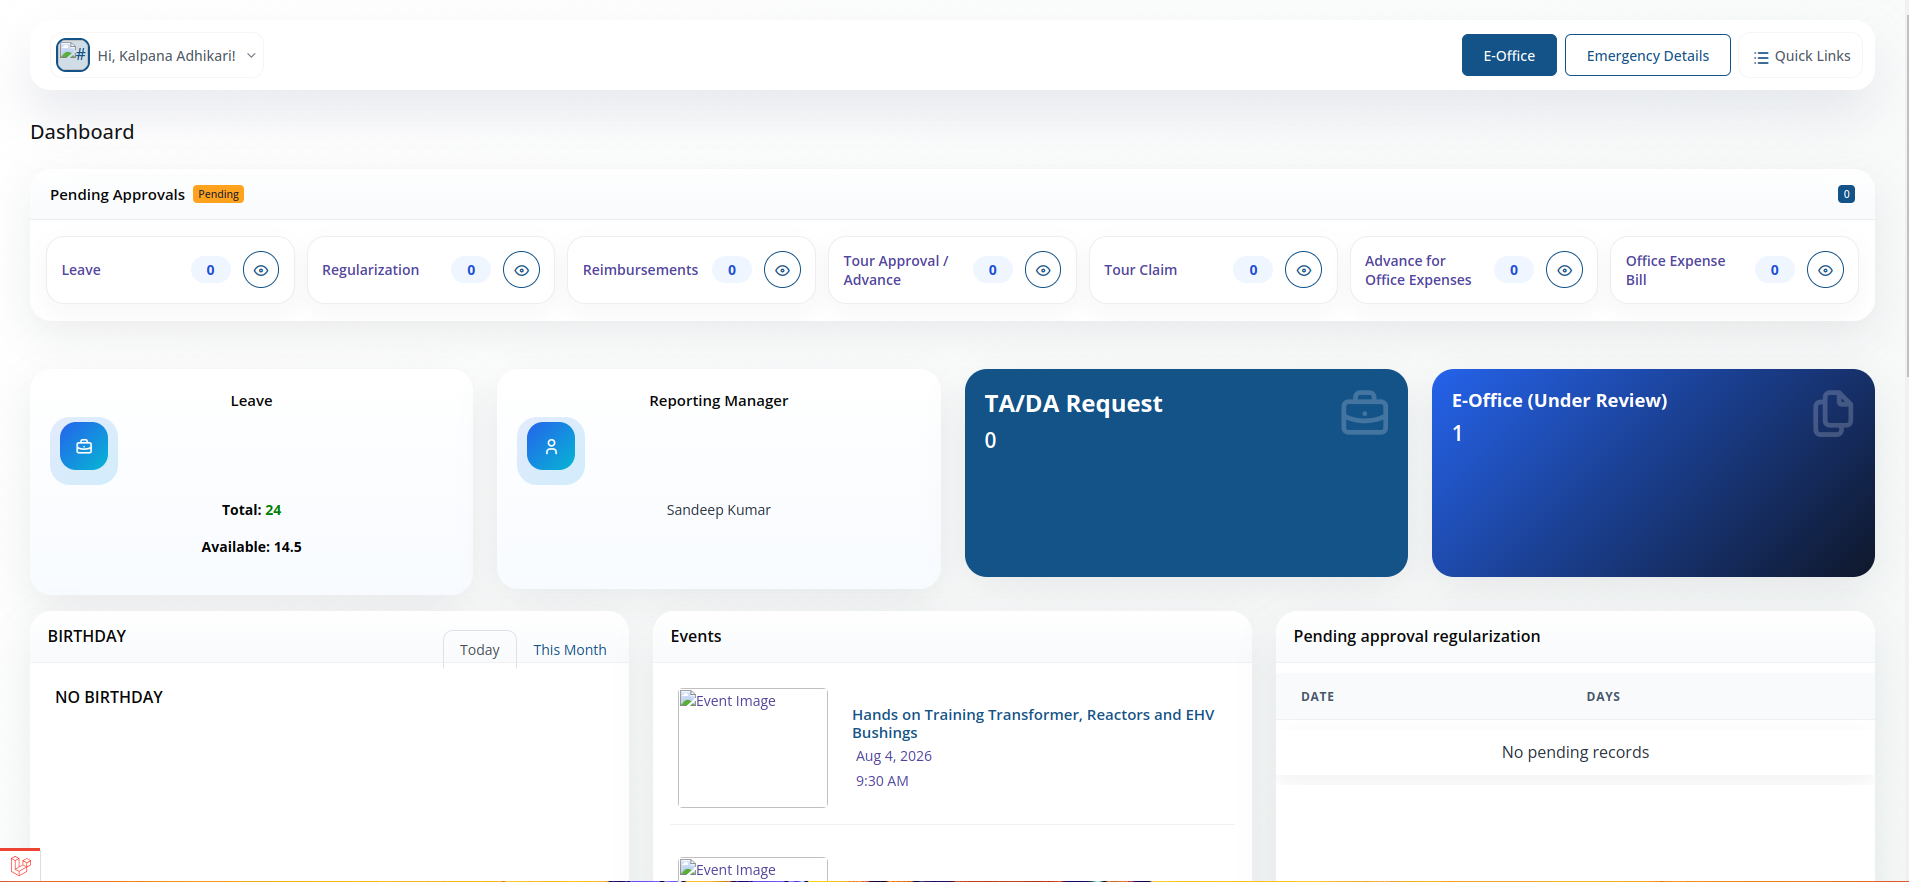The height and width of the screenshot is (882, 1909).
Task: Click the Tour Approval / Advance label
Action: pyautogui.click(x=895, y=270)
